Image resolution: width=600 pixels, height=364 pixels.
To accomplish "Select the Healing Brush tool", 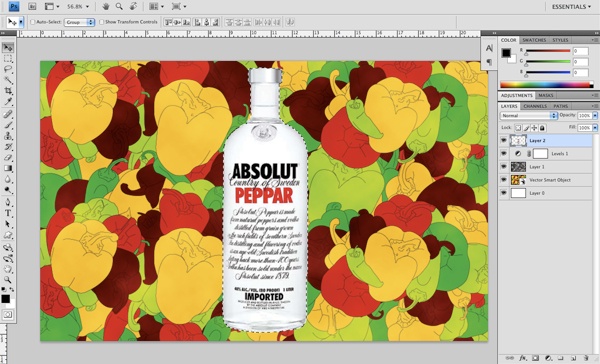I will (8, 114).
